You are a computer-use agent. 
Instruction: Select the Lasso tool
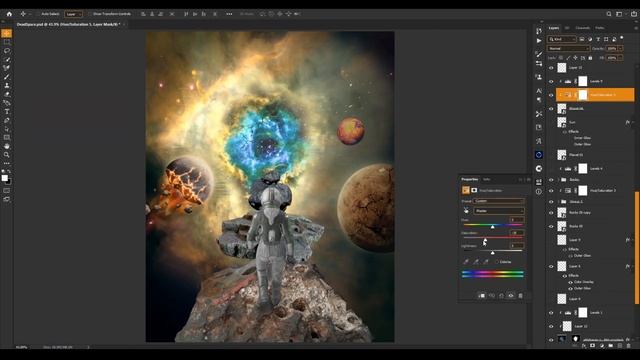(7, 51)
